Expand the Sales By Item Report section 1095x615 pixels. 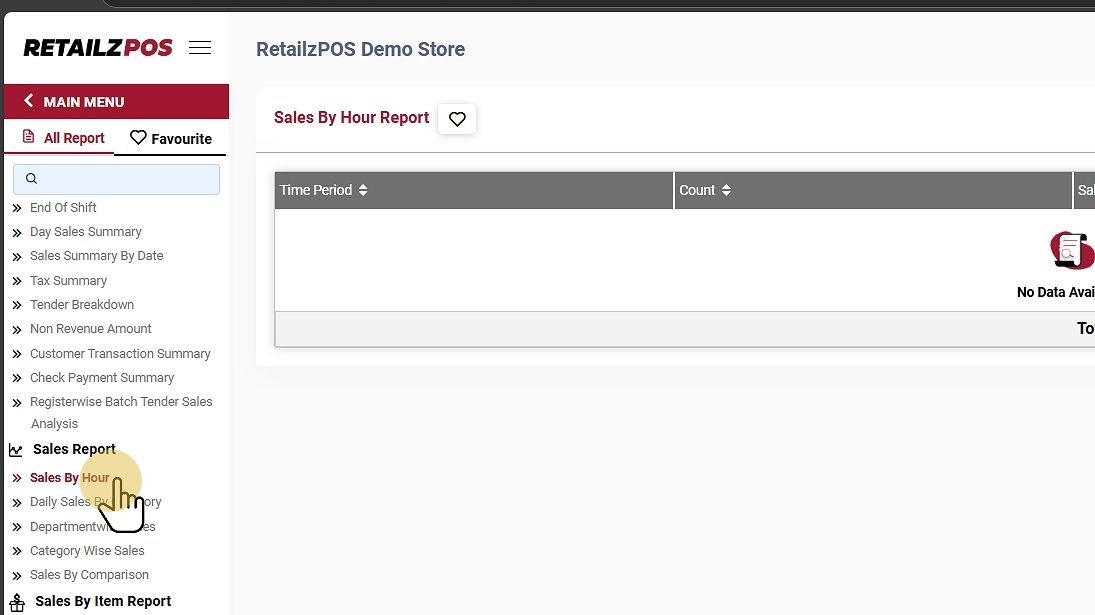pyautogui.click(x=103, y=601)
